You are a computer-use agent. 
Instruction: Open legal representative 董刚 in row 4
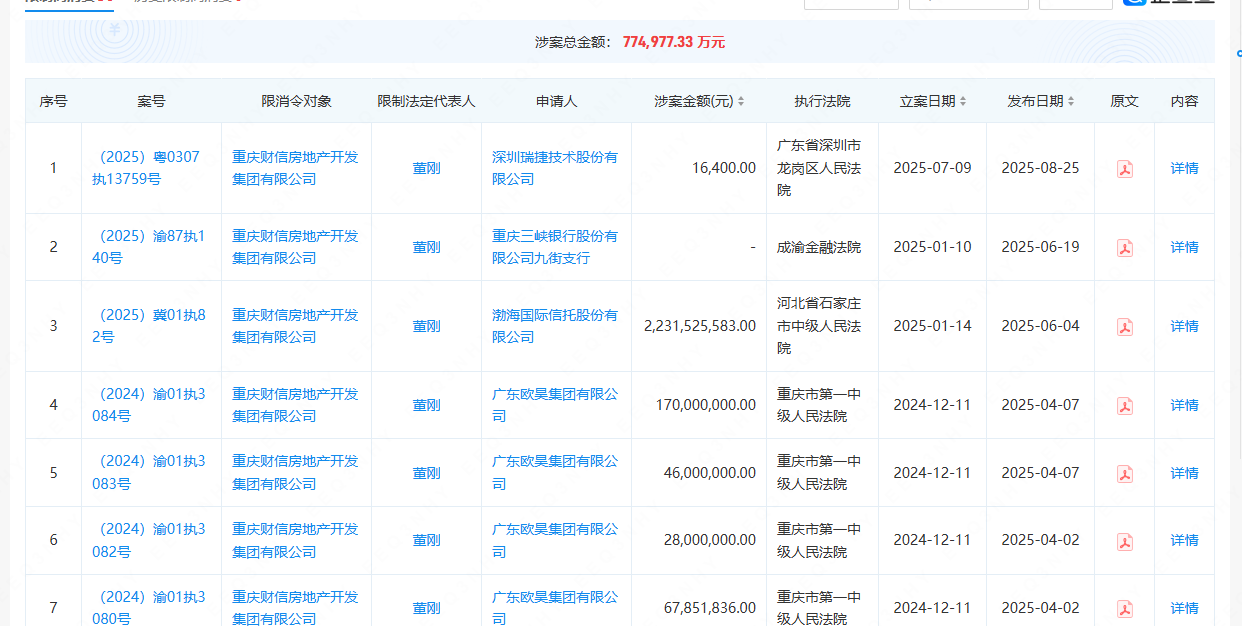426,405
